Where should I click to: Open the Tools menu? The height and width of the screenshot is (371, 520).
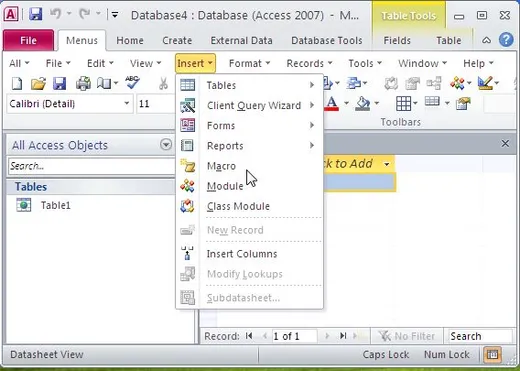tap(365, 63)
